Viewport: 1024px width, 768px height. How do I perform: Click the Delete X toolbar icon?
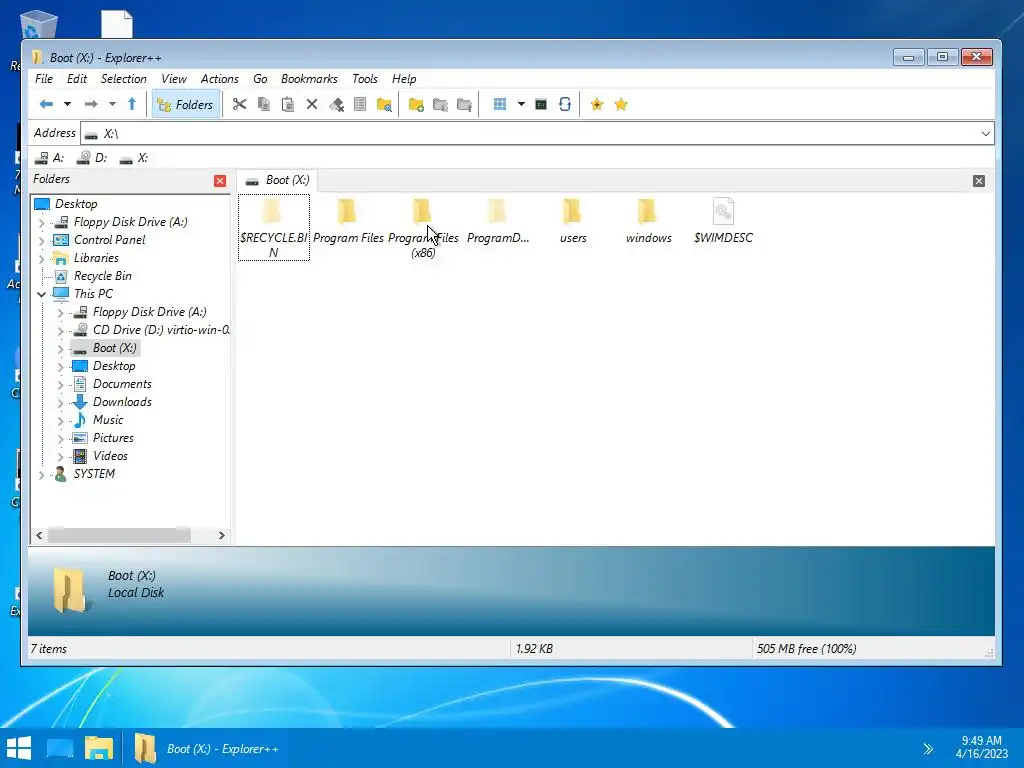(312, 104)
